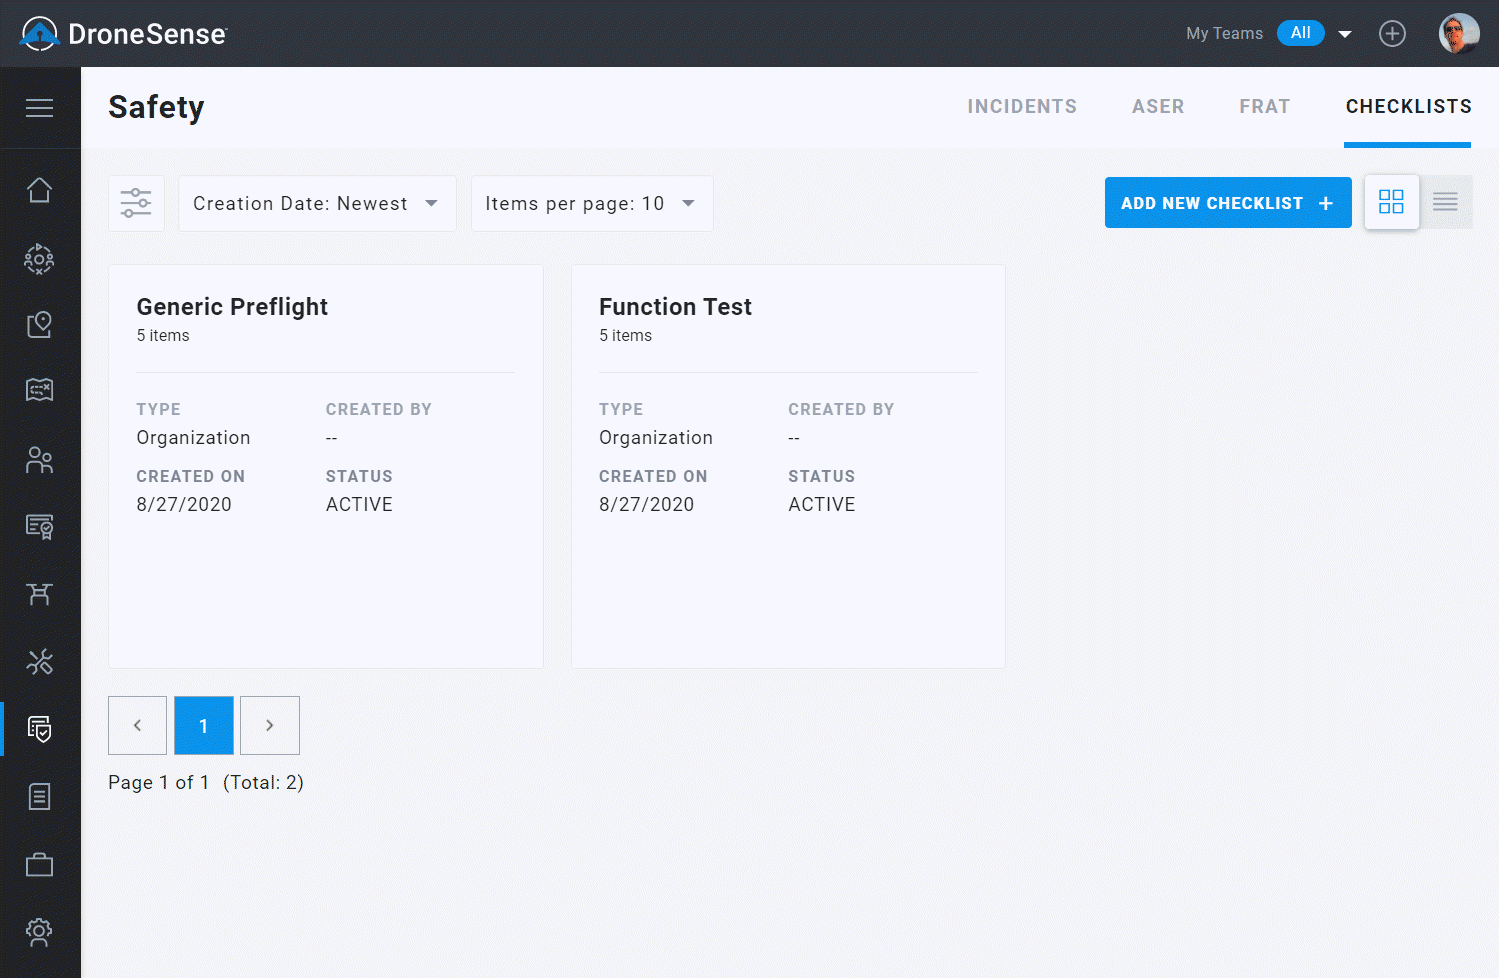Open settings gear in sidebar
1499x978 pixels.
coord(40,932)
